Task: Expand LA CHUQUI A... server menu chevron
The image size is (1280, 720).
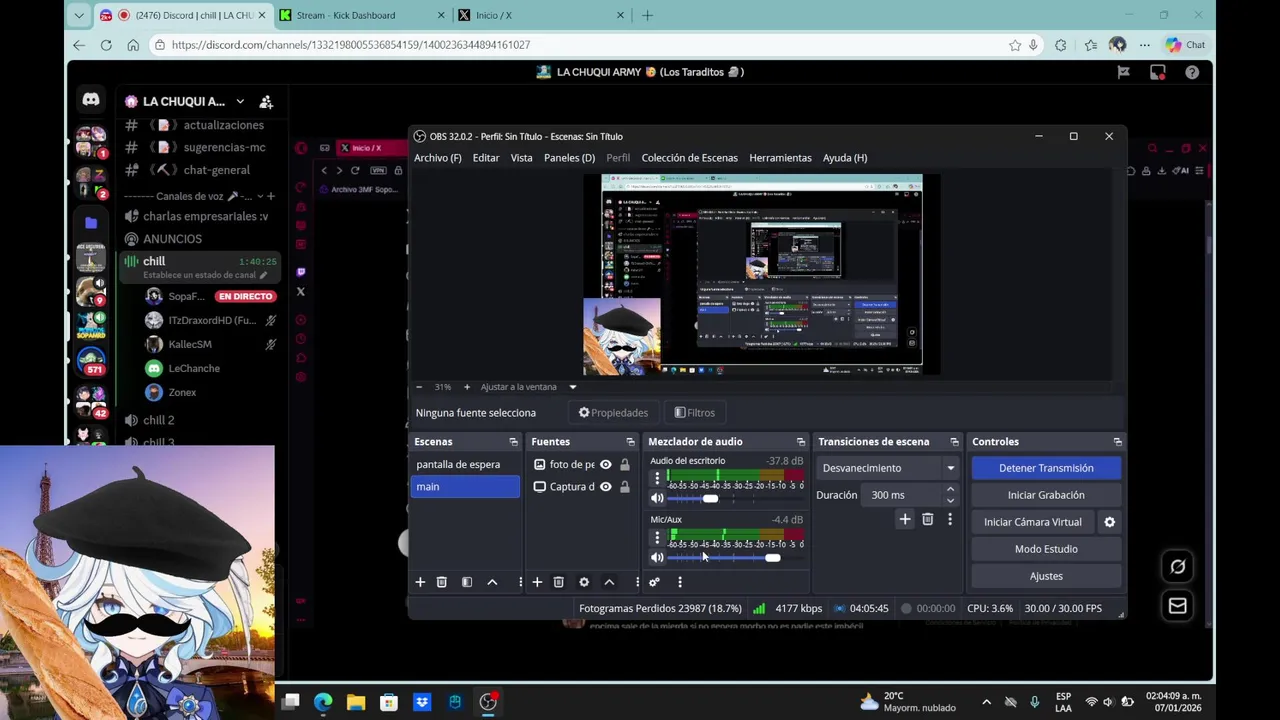Action: [240, 101]
